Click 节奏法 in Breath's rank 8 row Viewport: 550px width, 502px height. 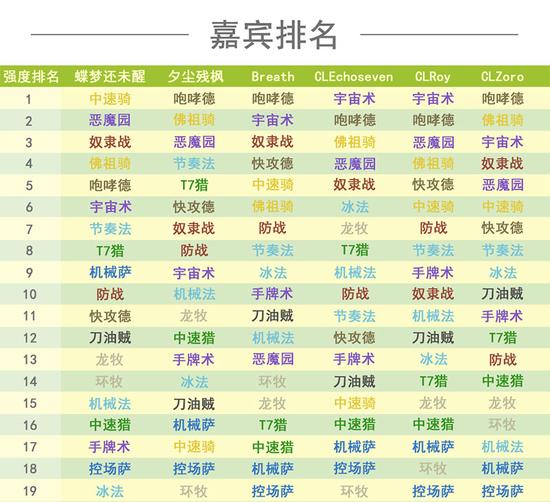pyautogui.click(x=273, y=250)
